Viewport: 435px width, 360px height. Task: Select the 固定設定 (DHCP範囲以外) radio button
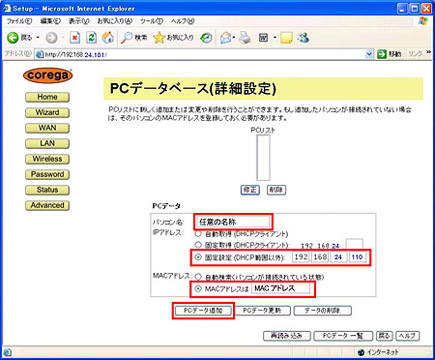pyautogui.click(x=198, y=257)
